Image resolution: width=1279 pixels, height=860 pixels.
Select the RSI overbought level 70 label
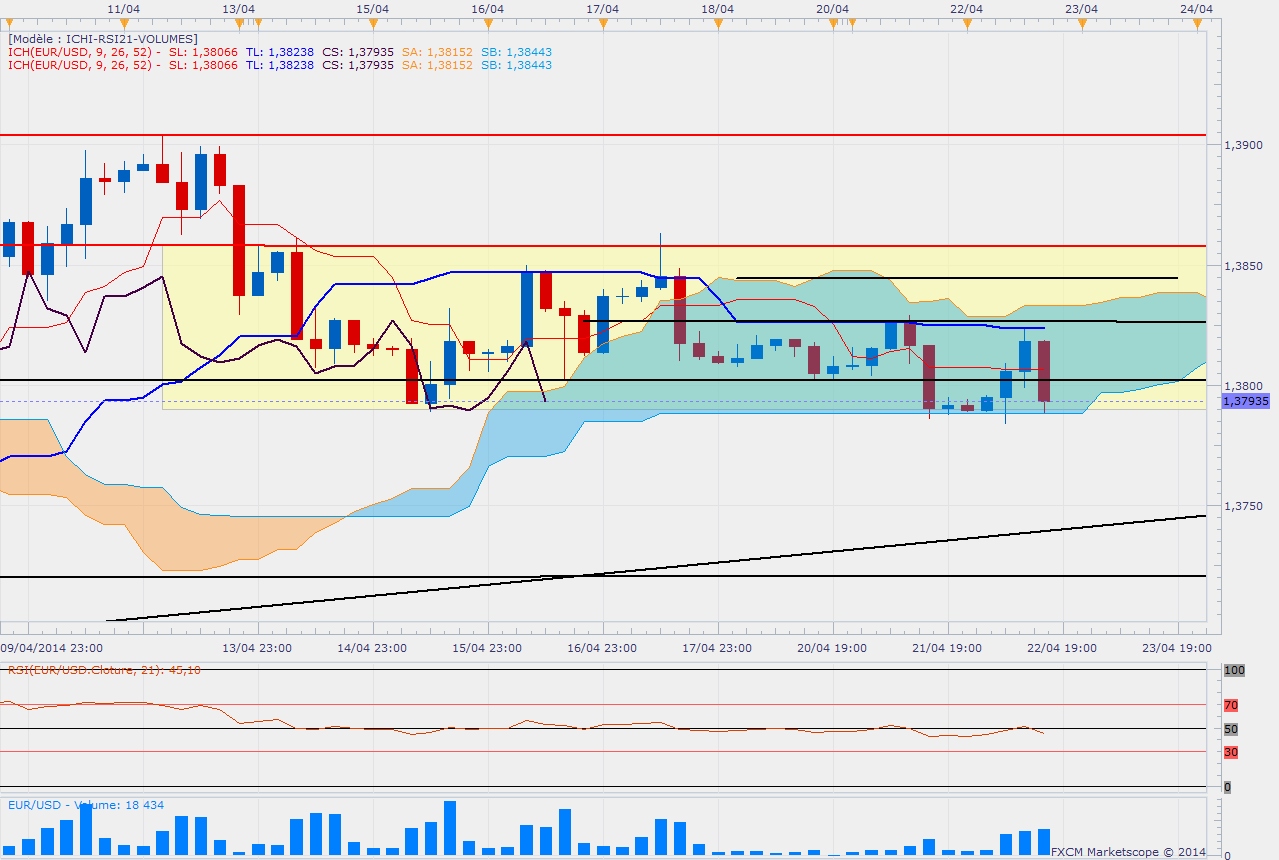click(x=1231, y=705)
